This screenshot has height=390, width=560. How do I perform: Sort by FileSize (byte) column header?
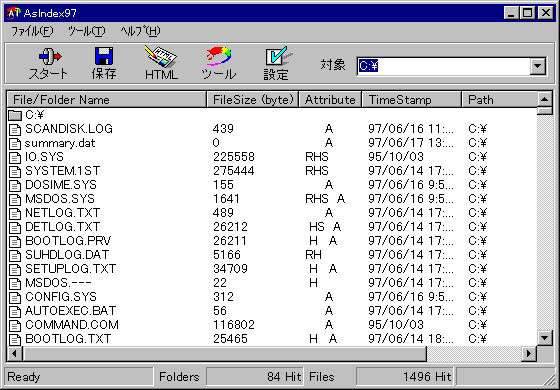pyautogui.click(x=252, y=100)
